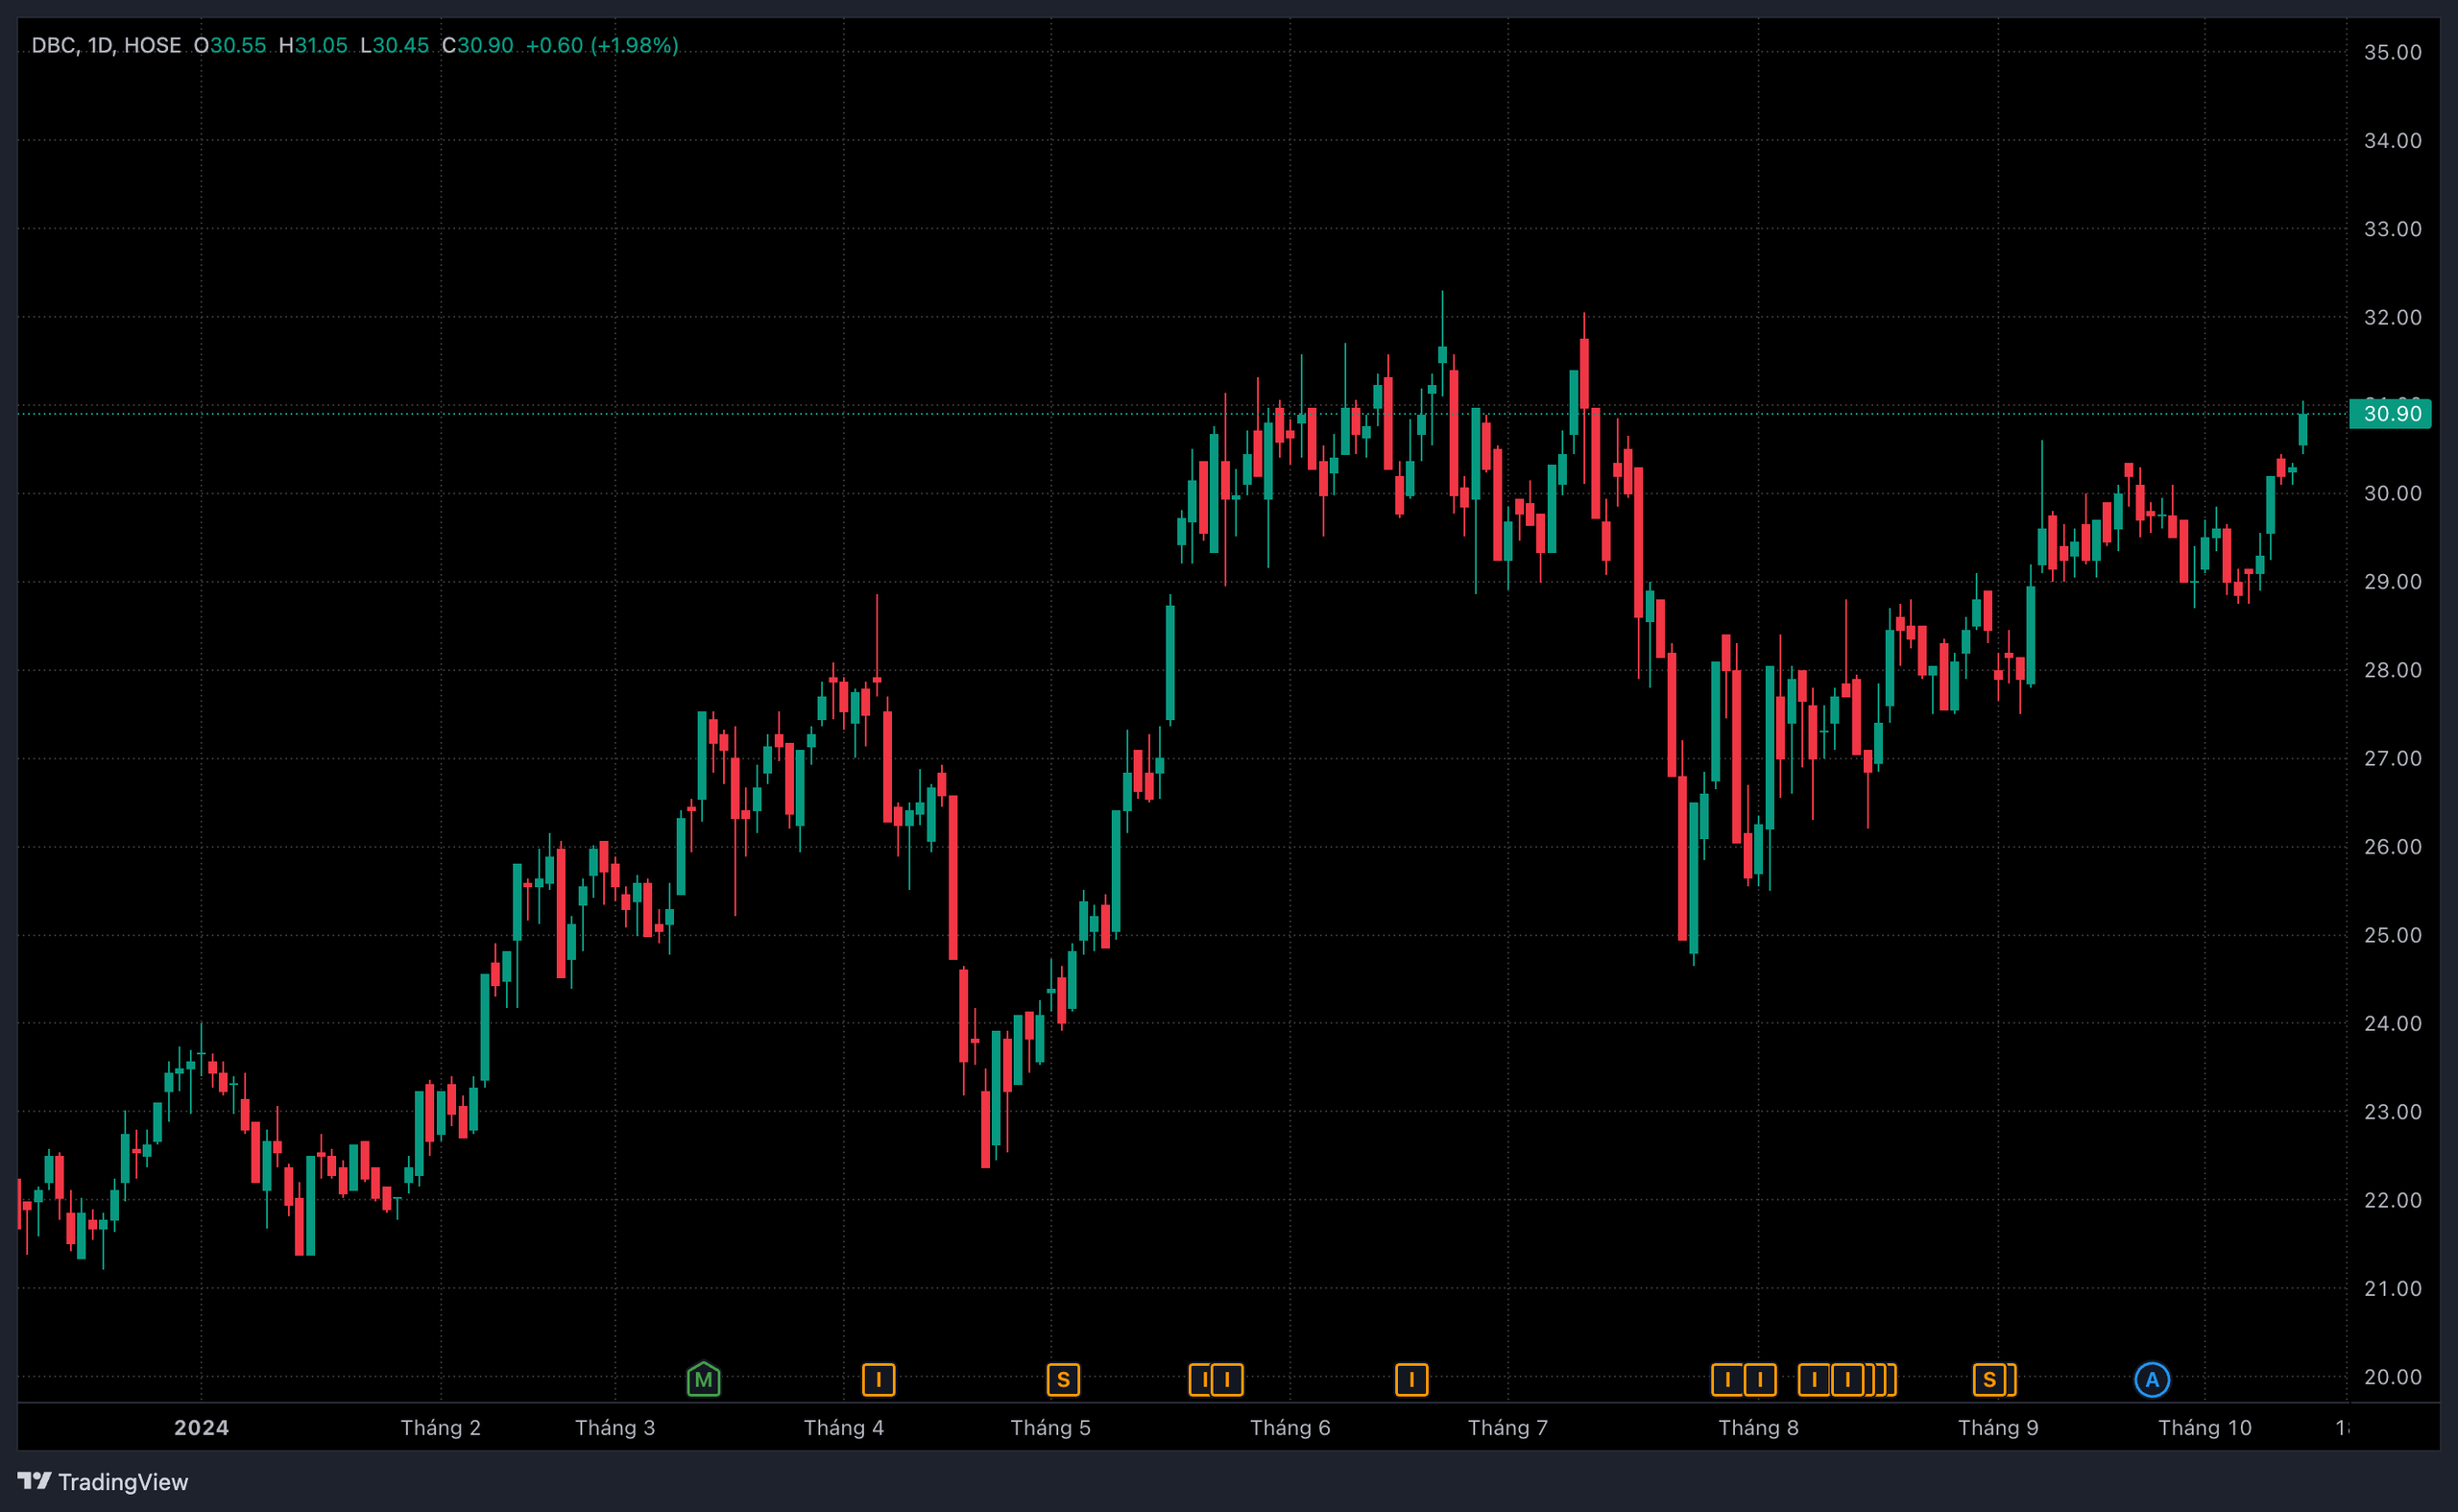The width and height of the screenshot is (2458, 1512).
Task: Click the 25.00 price axis label
Action: 2392,935
